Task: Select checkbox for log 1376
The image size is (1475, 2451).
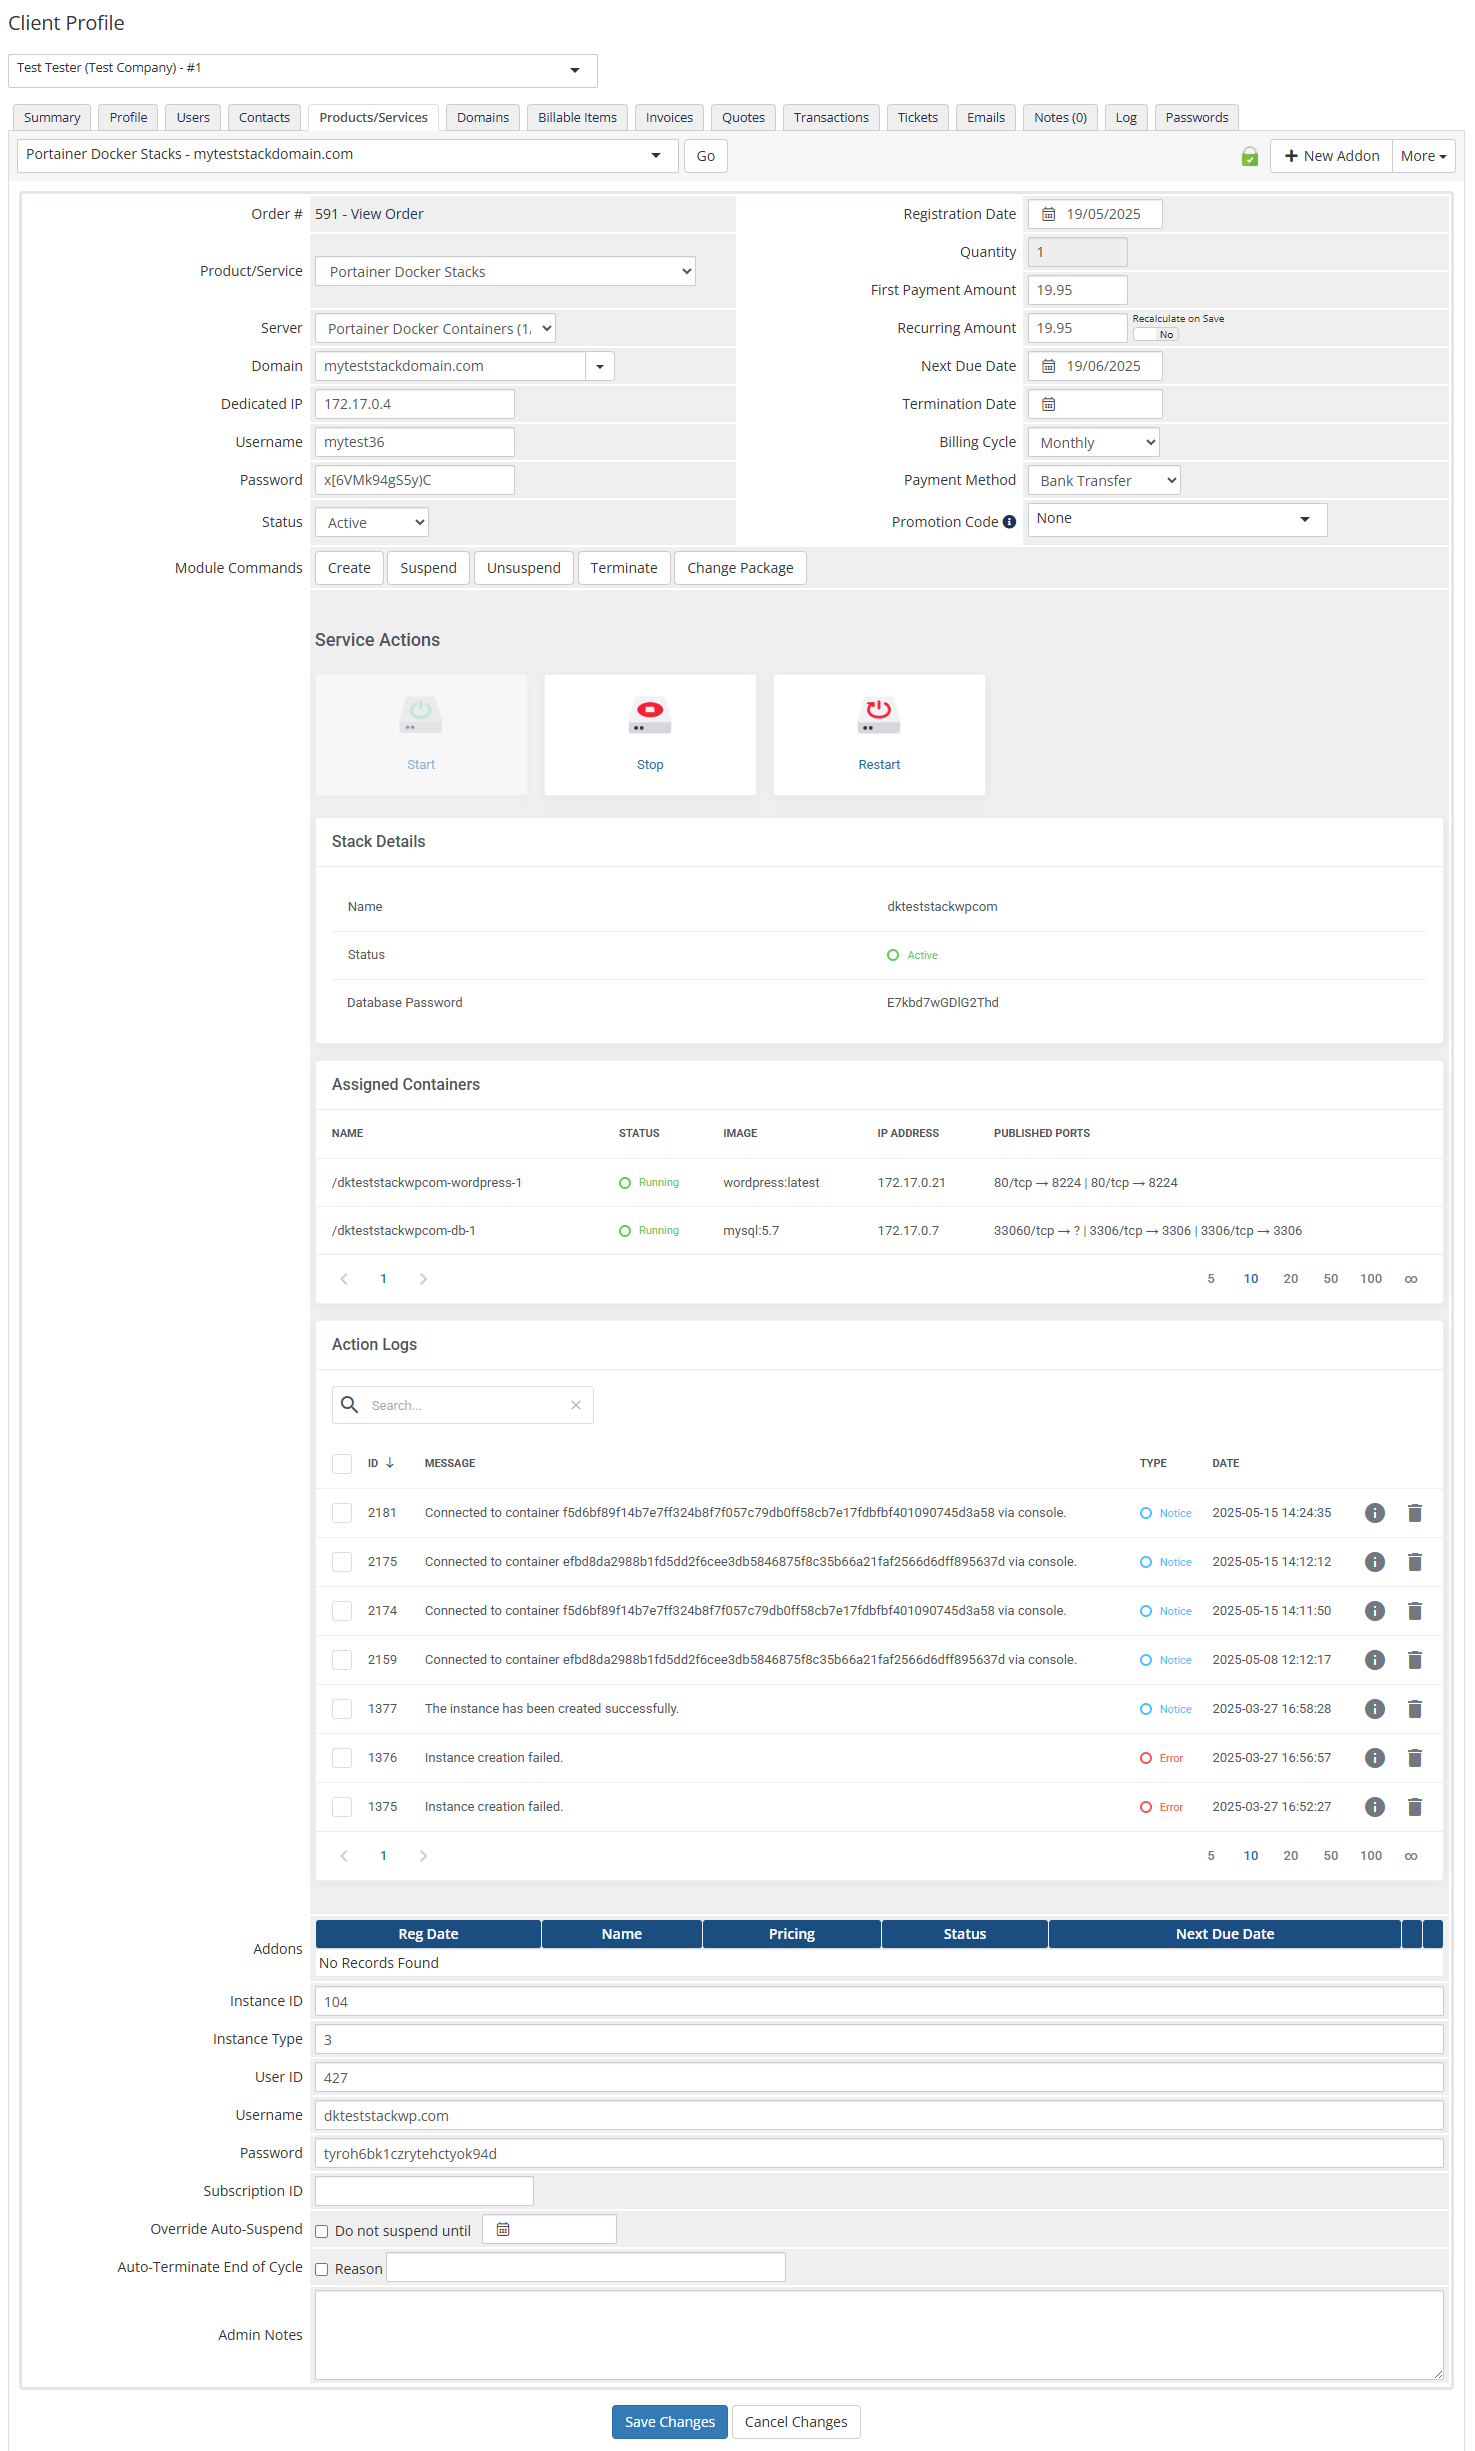Action: (342, 1758)
